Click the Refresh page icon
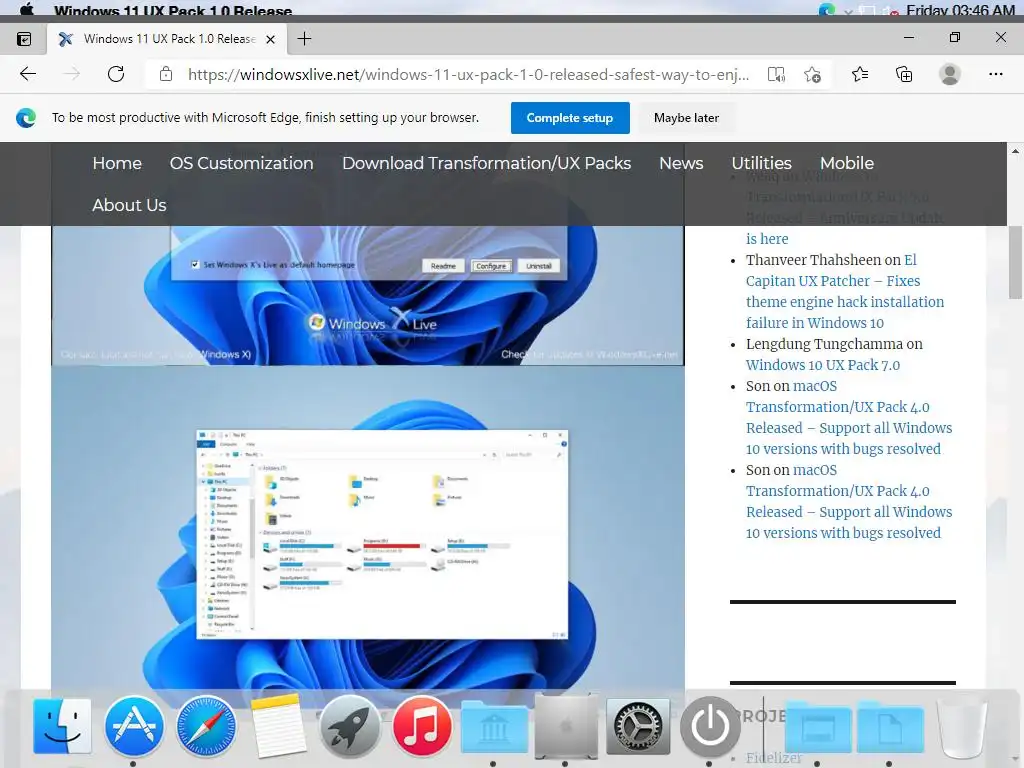 click(x=116, y=74)
